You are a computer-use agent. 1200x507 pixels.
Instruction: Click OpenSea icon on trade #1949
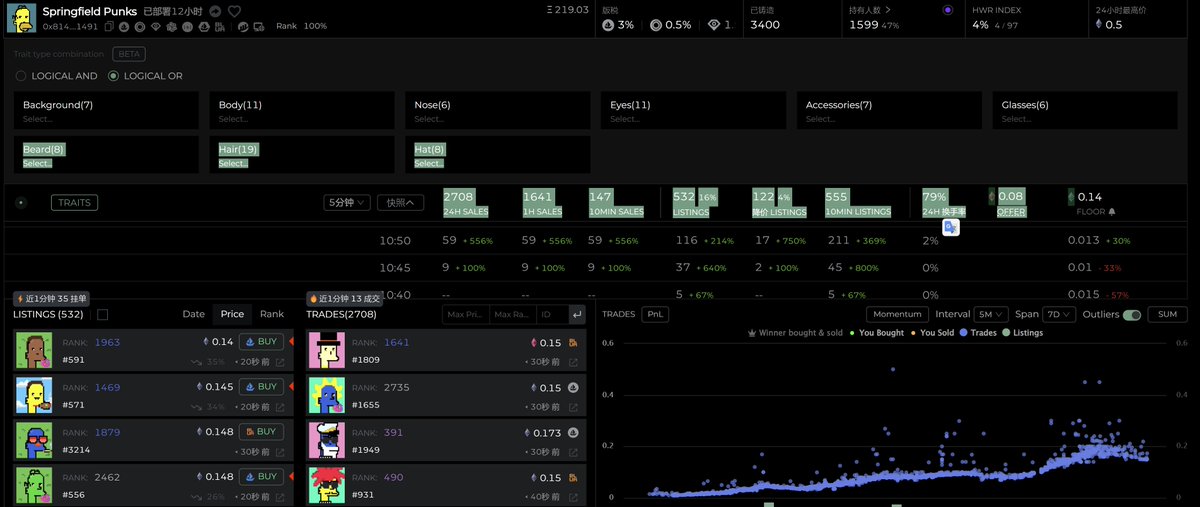pos(574,432)
